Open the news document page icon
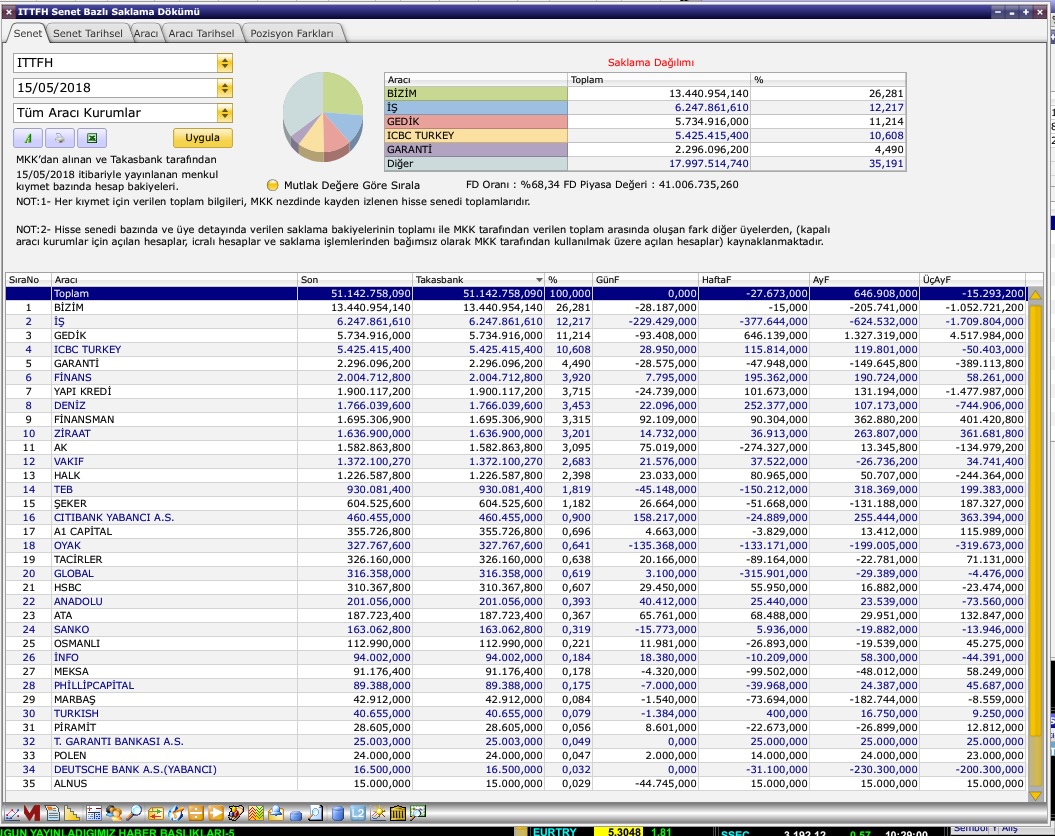Viewport: 1055px width, 836px height. 52,813
